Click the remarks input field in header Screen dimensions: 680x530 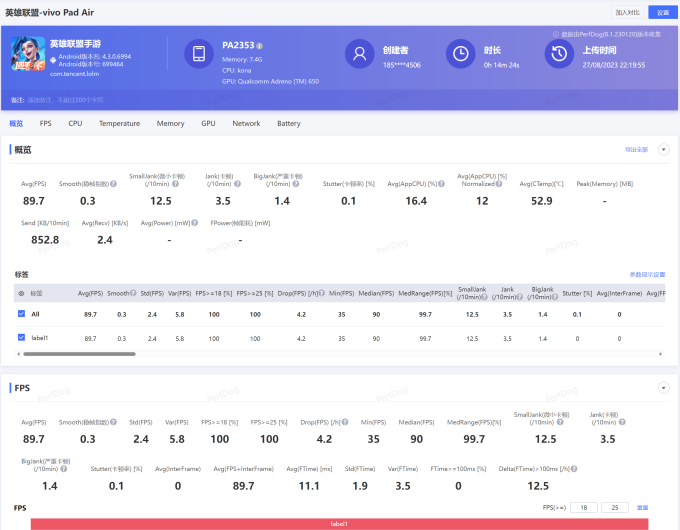(x=65, y=100)
